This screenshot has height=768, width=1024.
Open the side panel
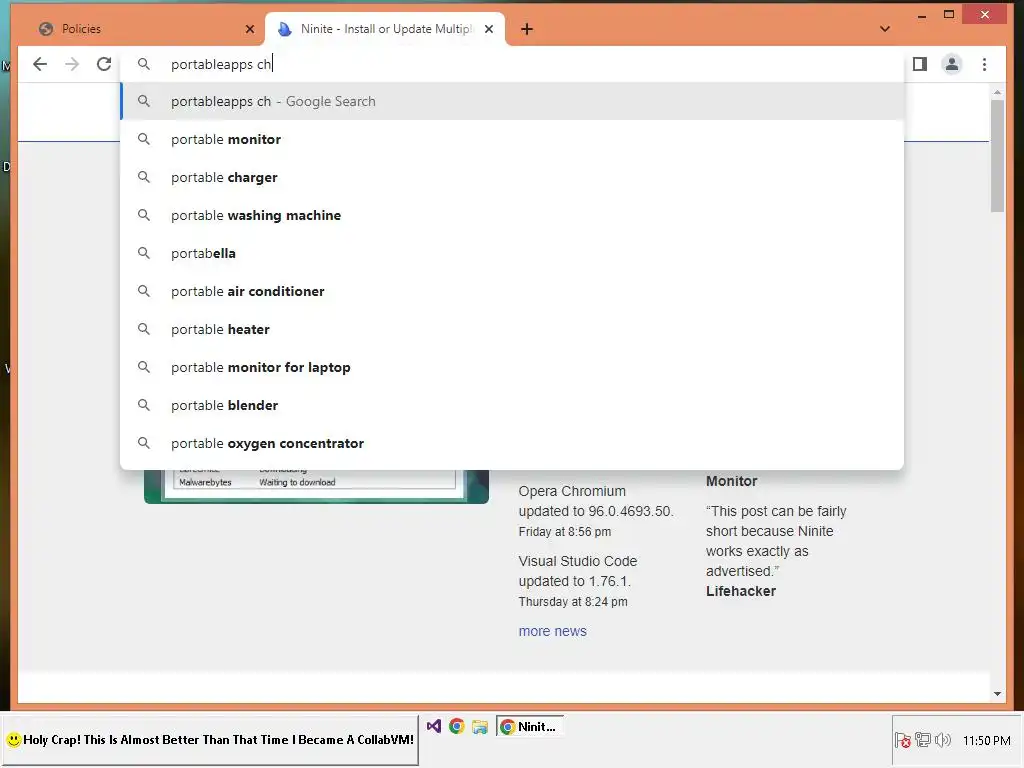pos(920,64)
